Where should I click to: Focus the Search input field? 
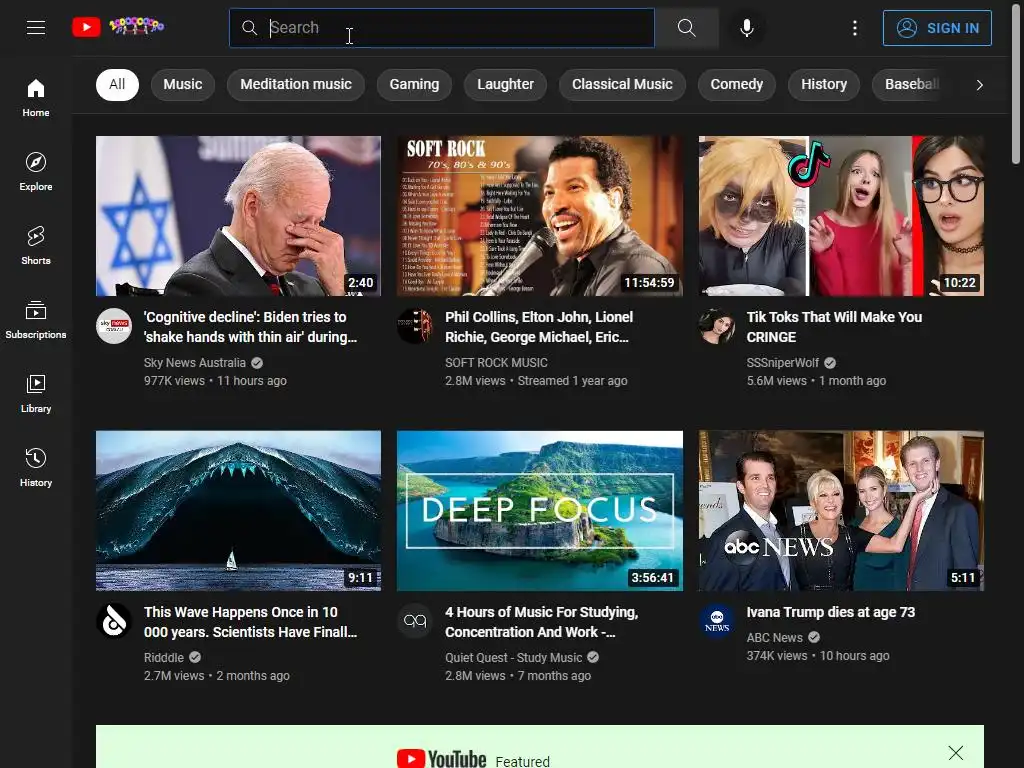pos(442,27)
